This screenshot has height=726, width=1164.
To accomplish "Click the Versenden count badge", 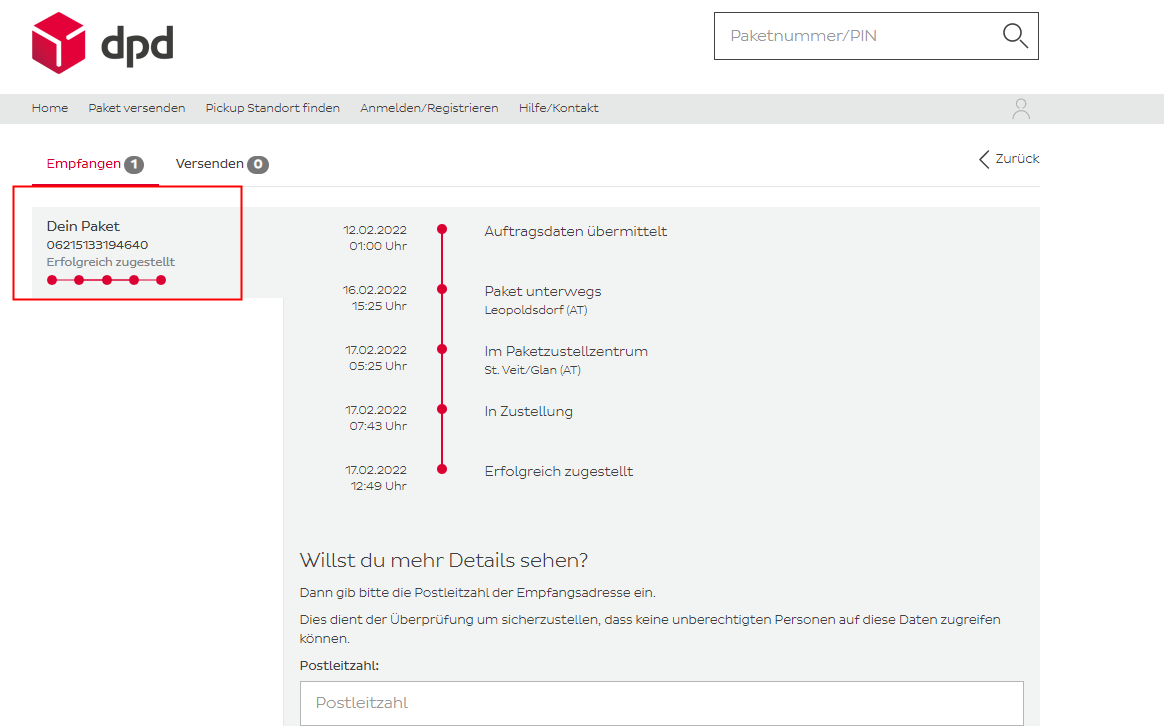I will point(258,165).
